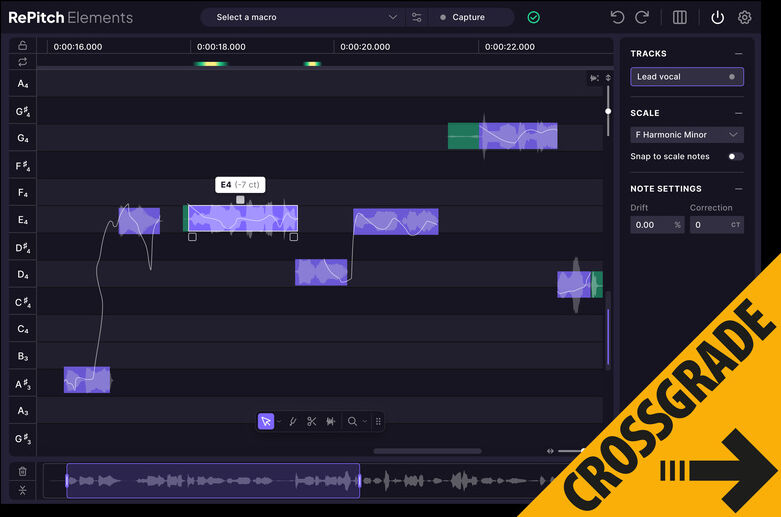The height and width of the screenshot is (517, 781).
Task: Click the 0:00:22.000 ruler mark
Action: coord(510,47)
